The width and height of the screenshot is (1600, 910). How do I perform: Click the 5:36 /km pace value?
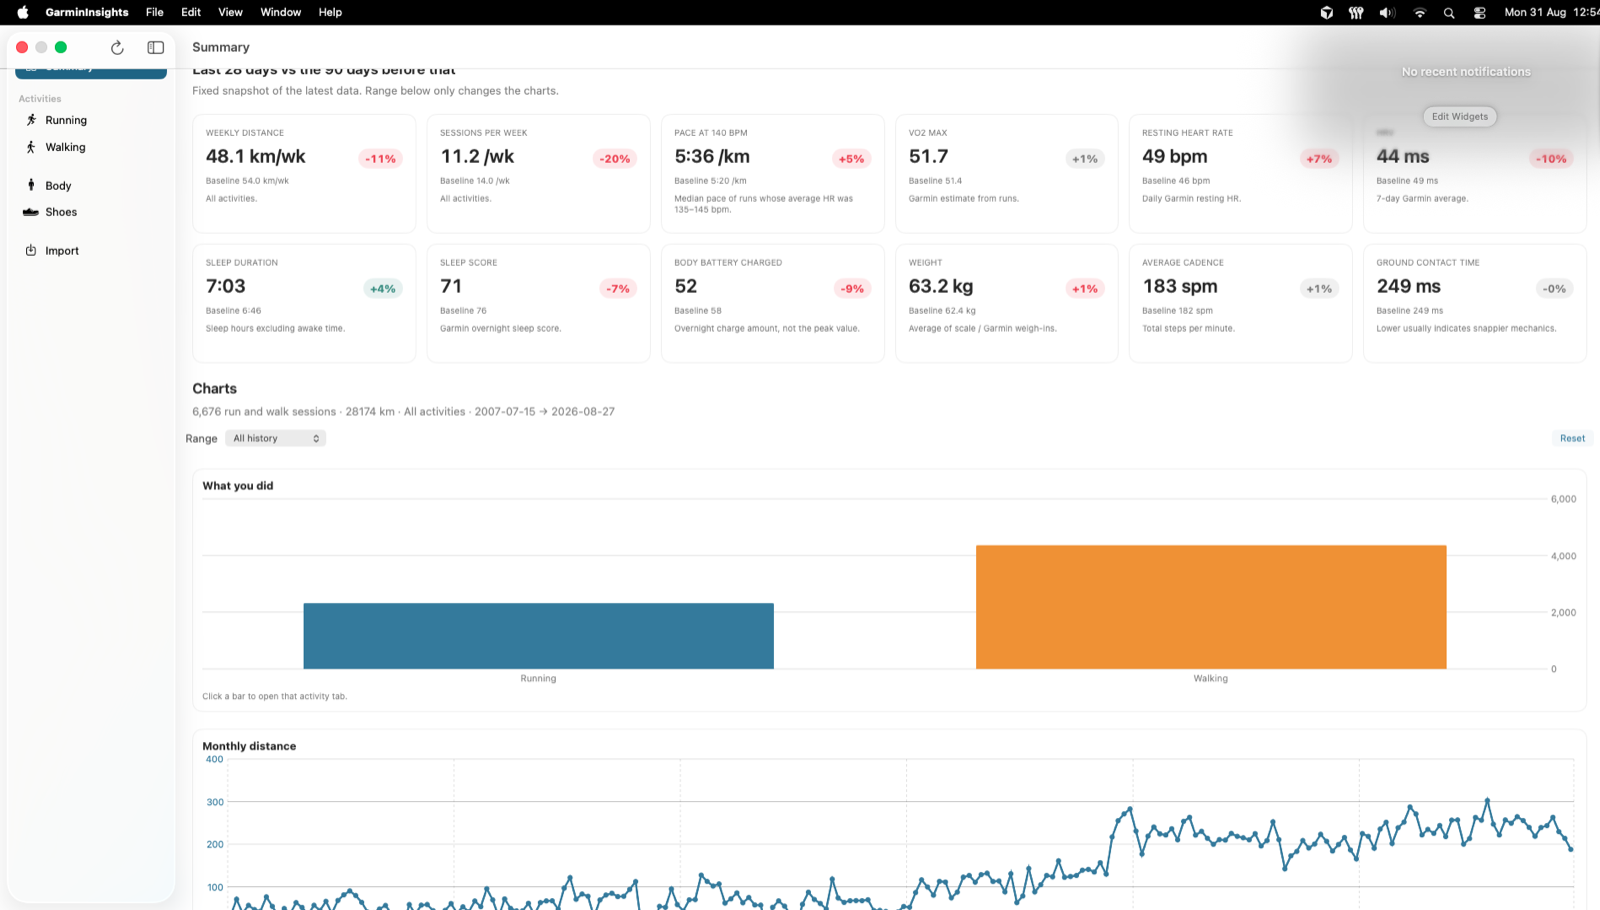coord(712,157)
